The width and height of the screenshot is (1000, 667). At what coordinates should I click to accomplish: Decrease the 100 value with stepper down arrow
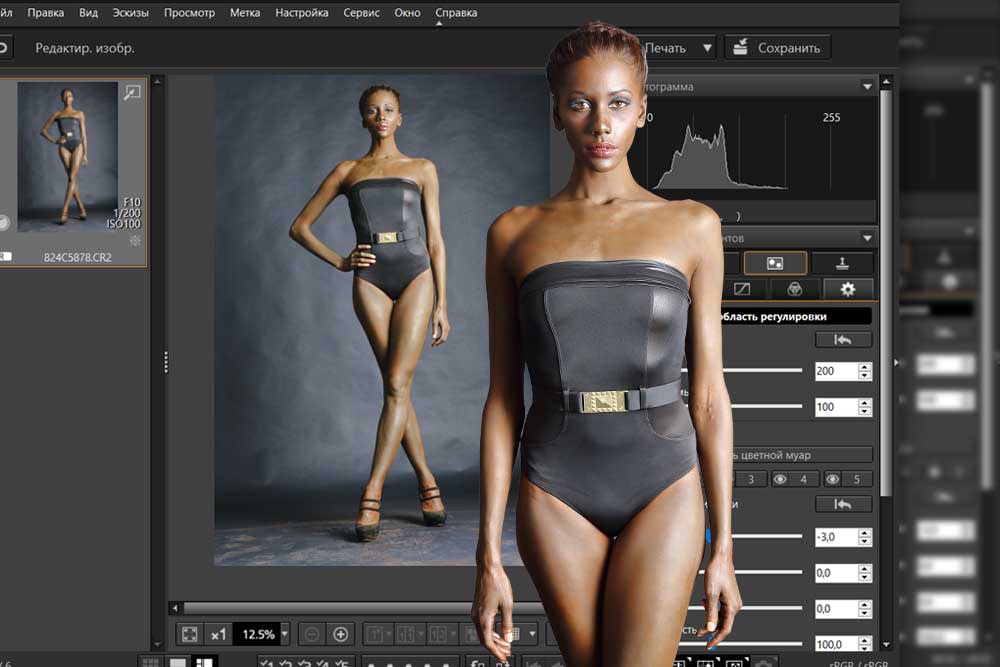865,411
